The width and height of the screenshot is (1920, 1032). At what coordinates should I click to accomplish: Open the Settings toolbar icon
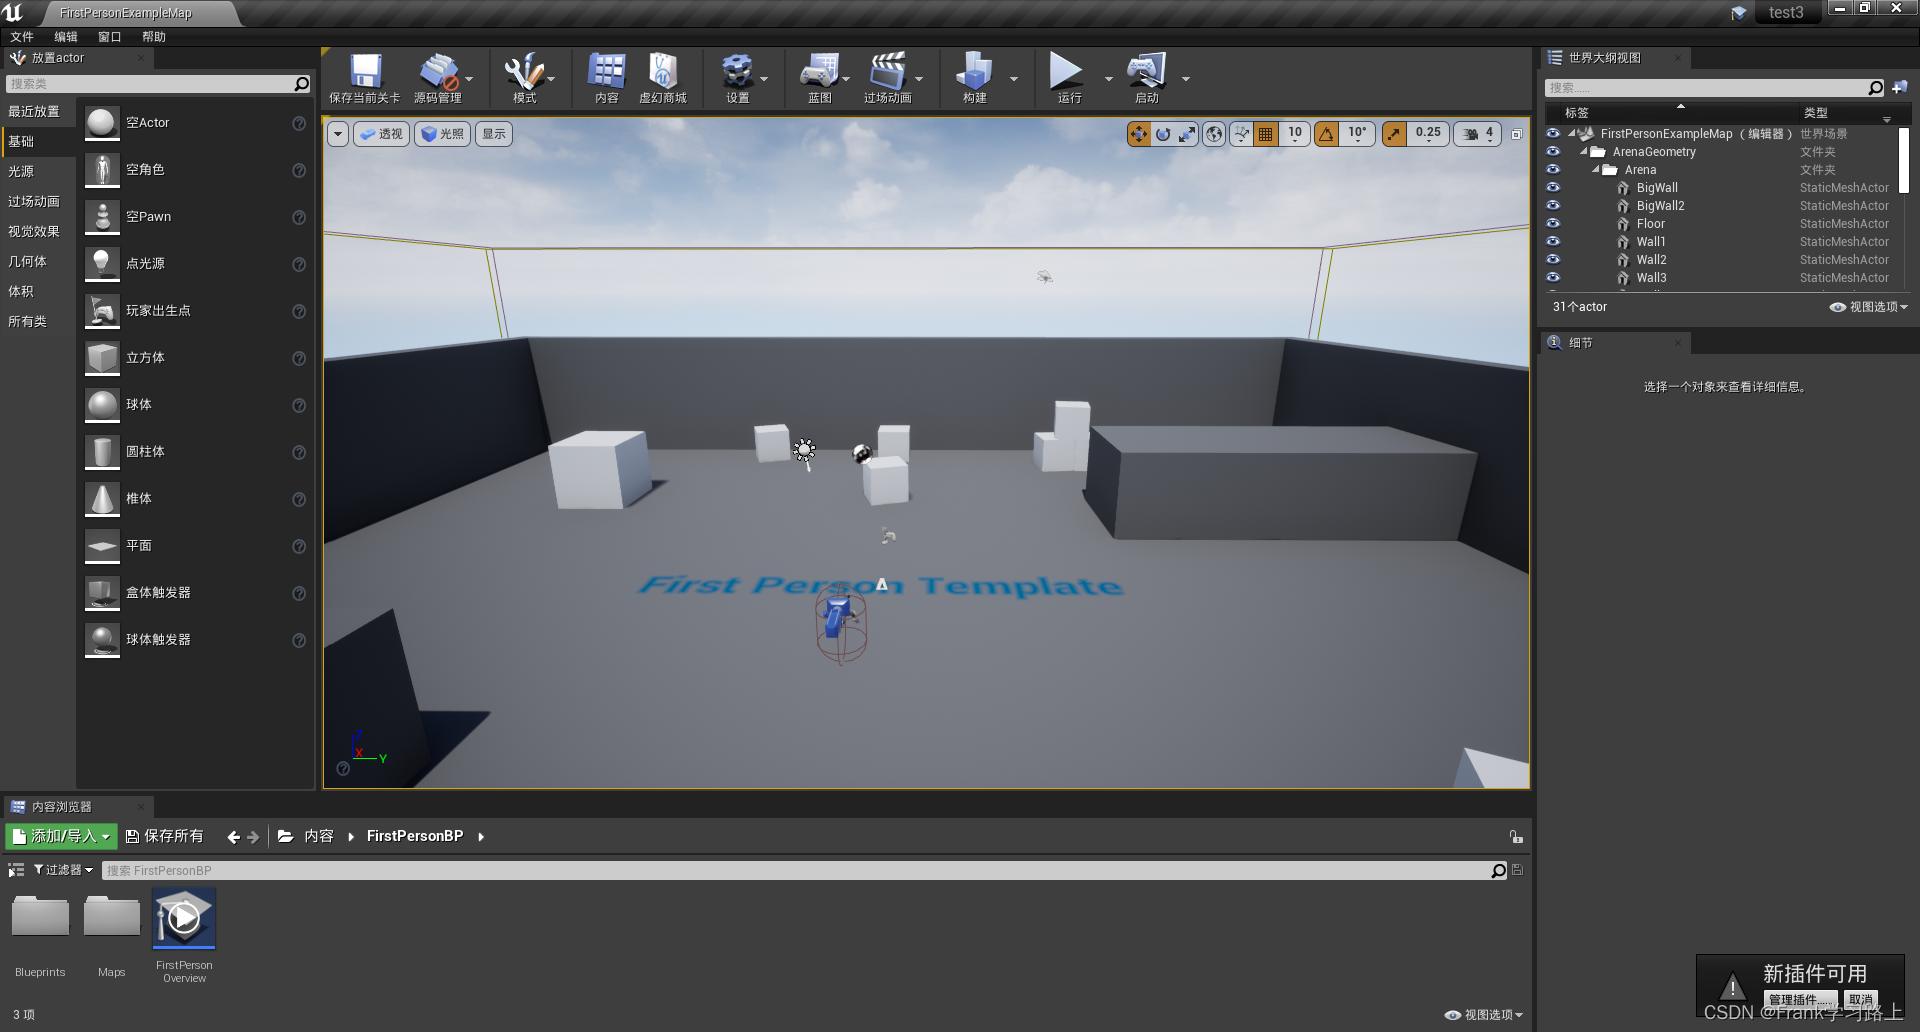tap(738, 78)
